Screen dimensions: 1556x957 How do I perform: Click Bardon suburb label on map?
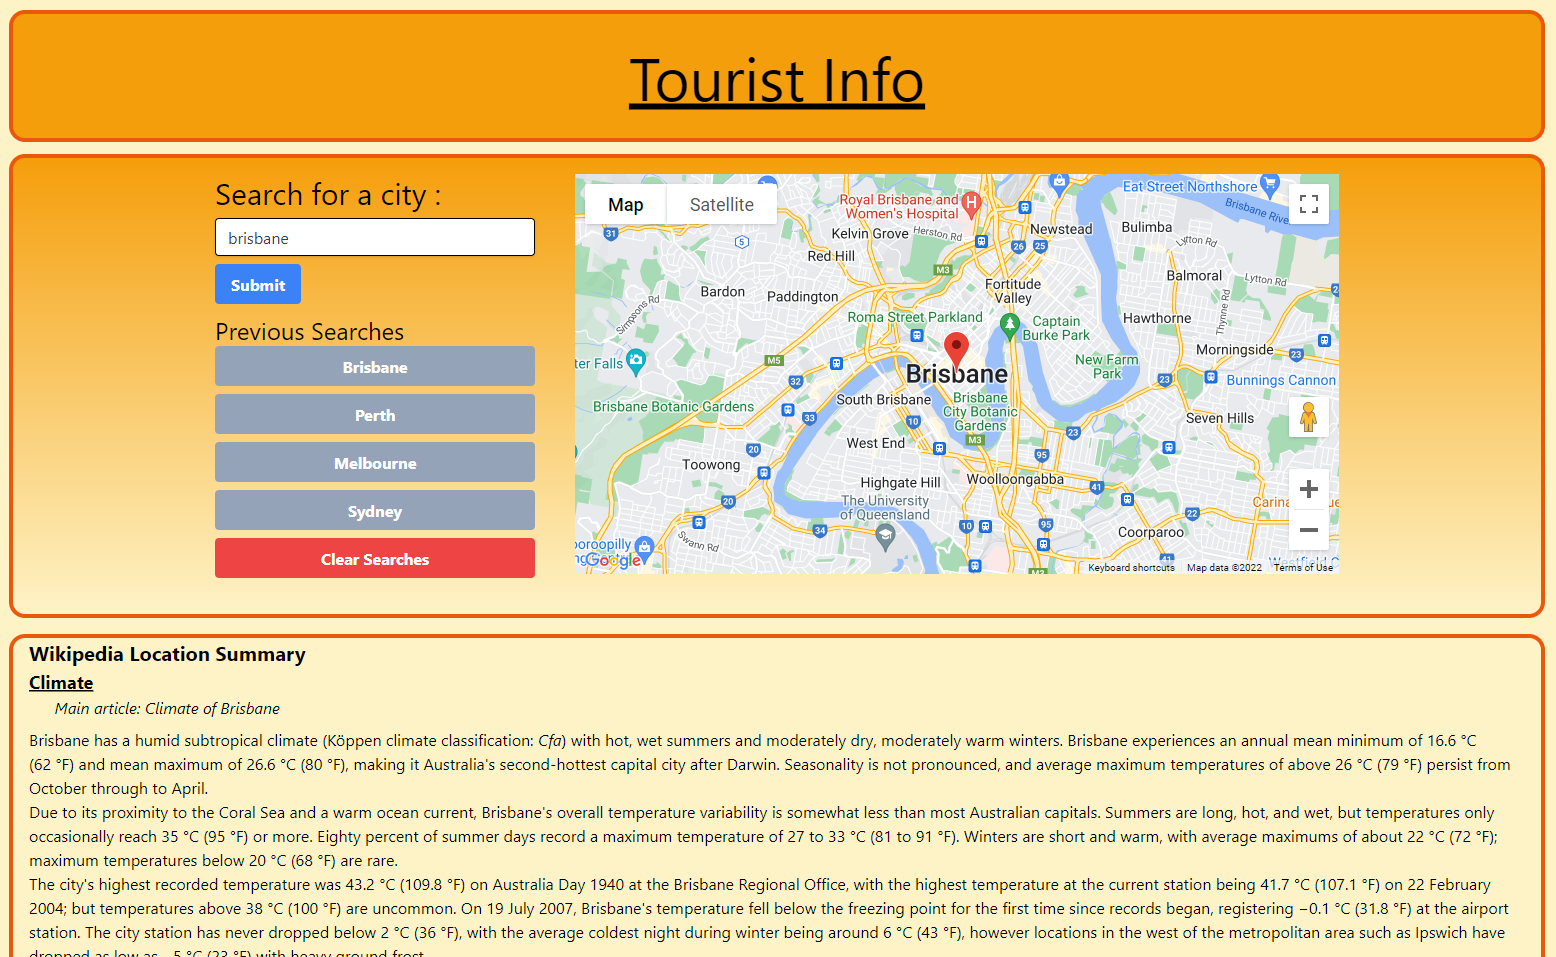click(722, 291)
